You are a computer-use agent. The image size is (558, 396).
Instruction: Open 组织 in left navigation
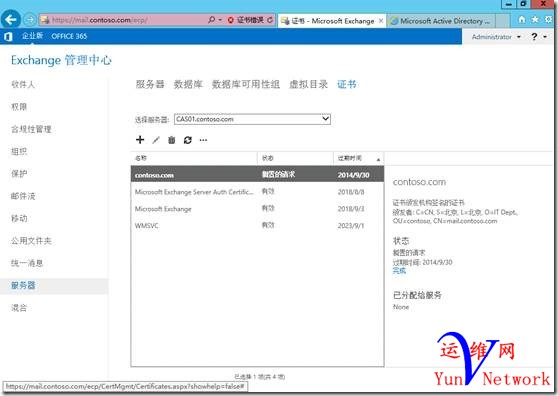point(19,152)
